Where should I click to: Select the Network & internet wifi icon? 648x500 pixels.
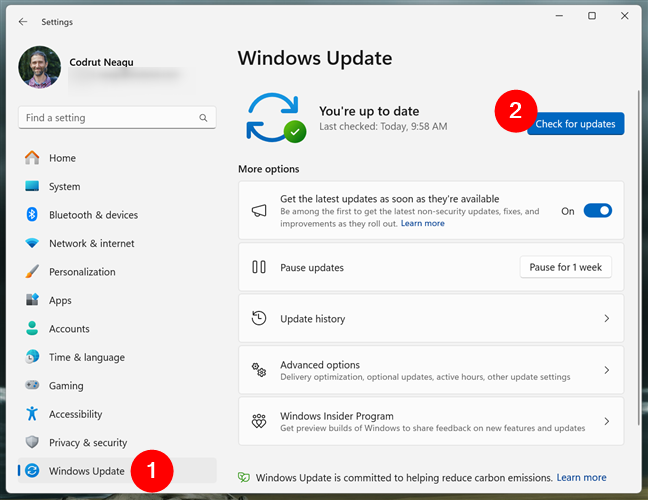32,243
